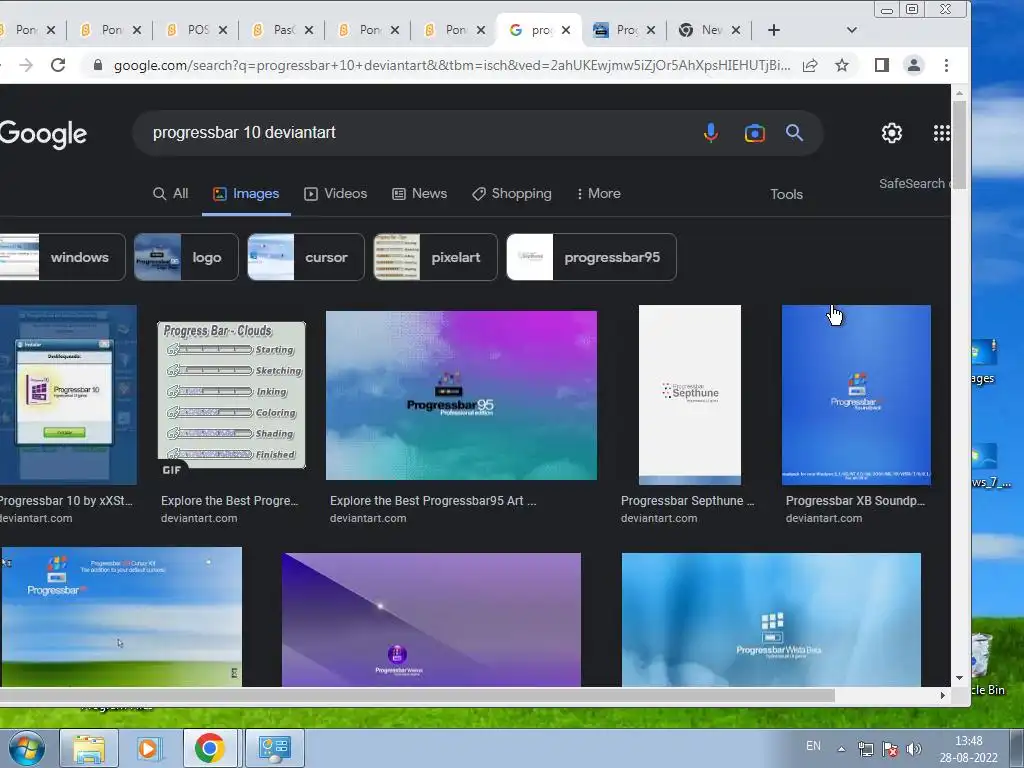Filter images by the windows chip

point(62,257)
